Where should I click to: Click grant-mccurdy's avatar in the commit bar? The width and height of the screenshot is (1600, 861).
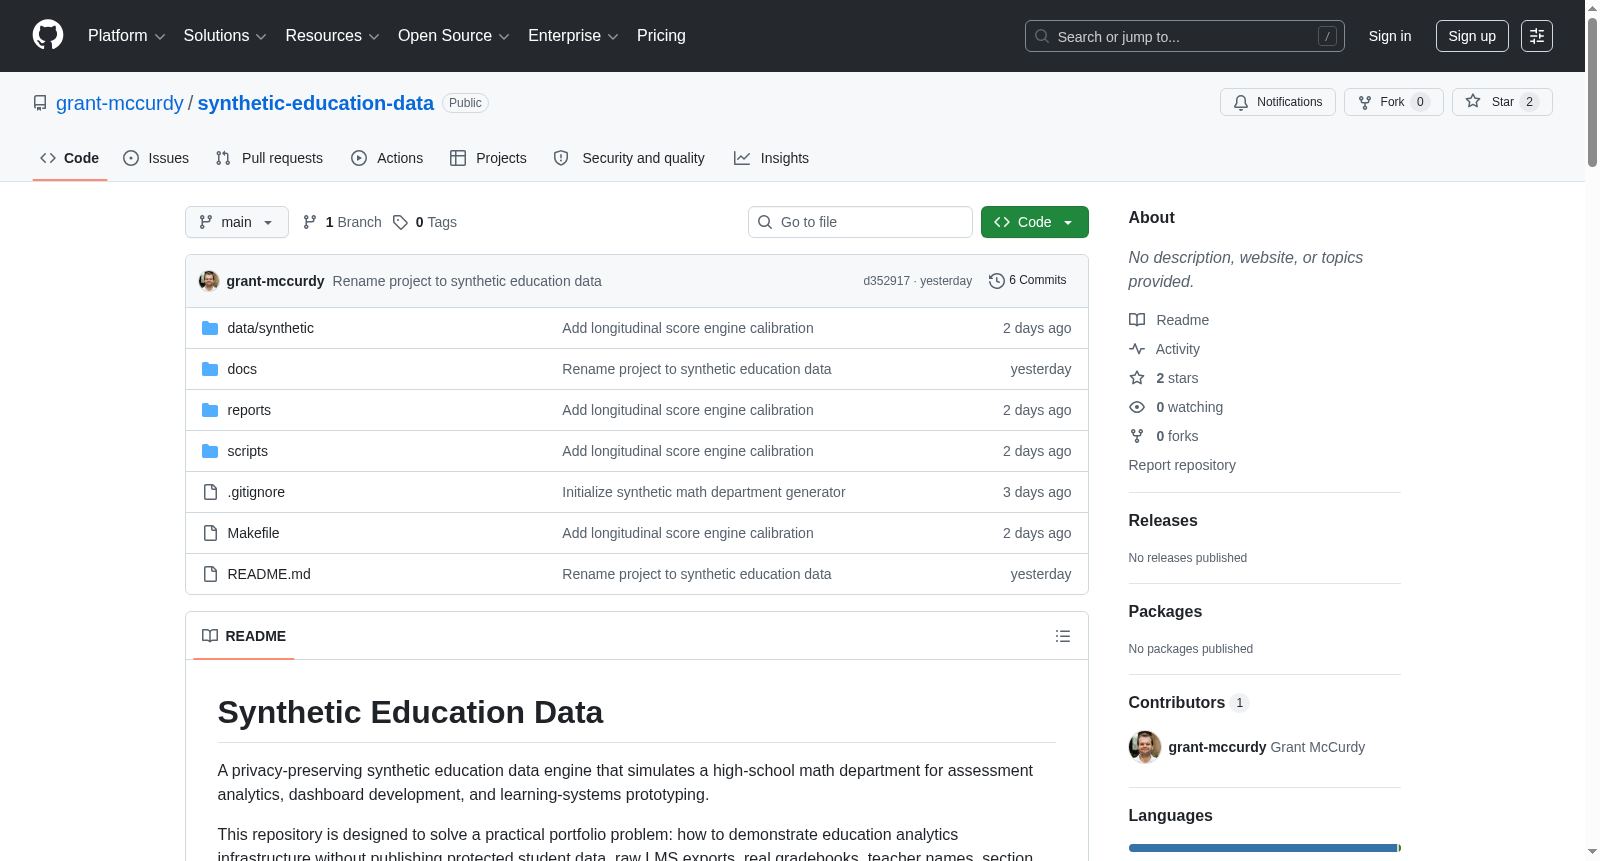(x=209, y=281)
